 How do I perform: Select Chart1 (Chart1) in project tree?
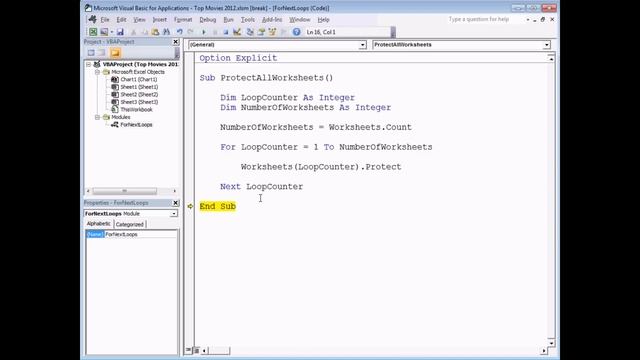[139, 80]
